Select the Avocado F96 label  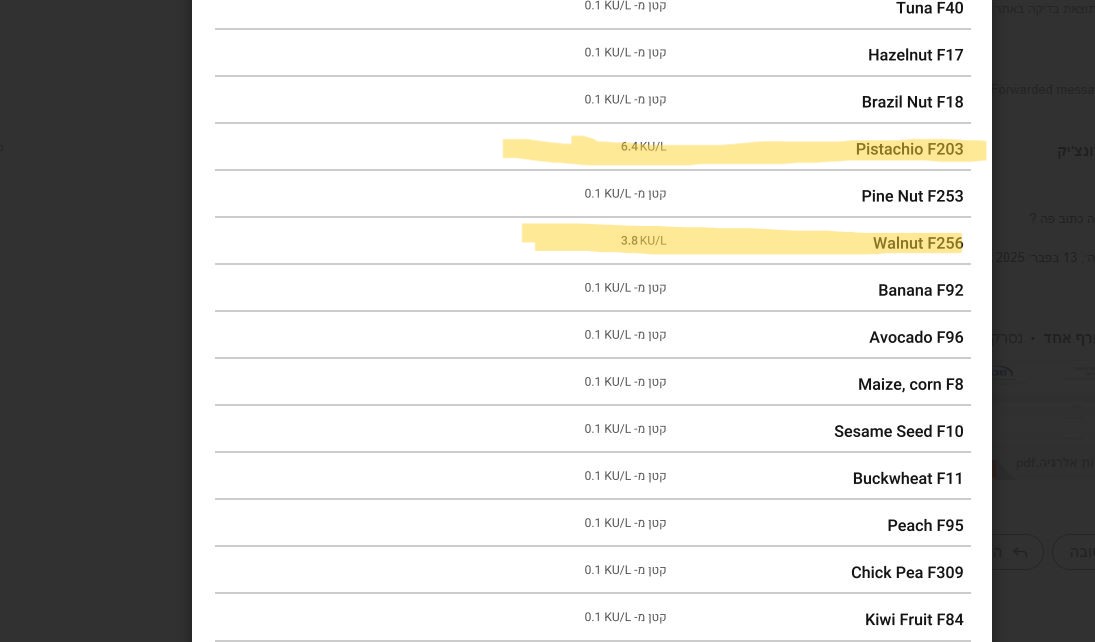click(x=916, y=338)
